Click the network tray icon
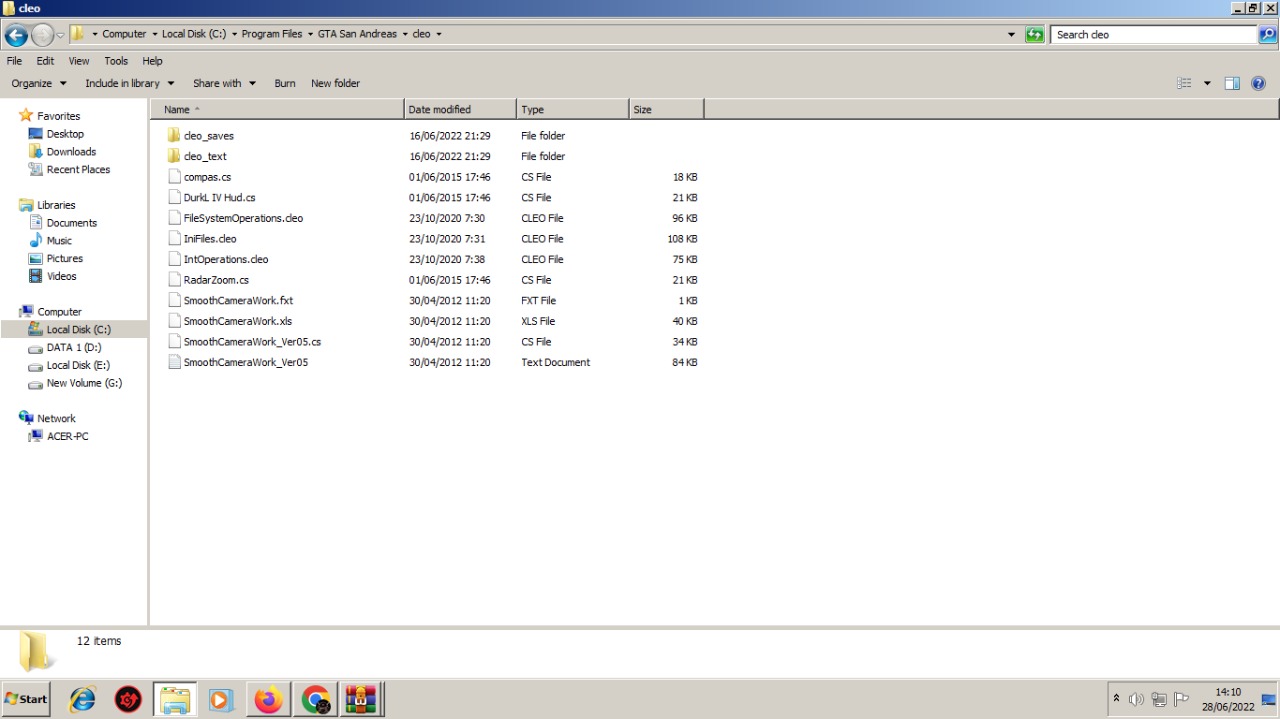Viewport: 1280px width, 719px height. (1159, 699)
